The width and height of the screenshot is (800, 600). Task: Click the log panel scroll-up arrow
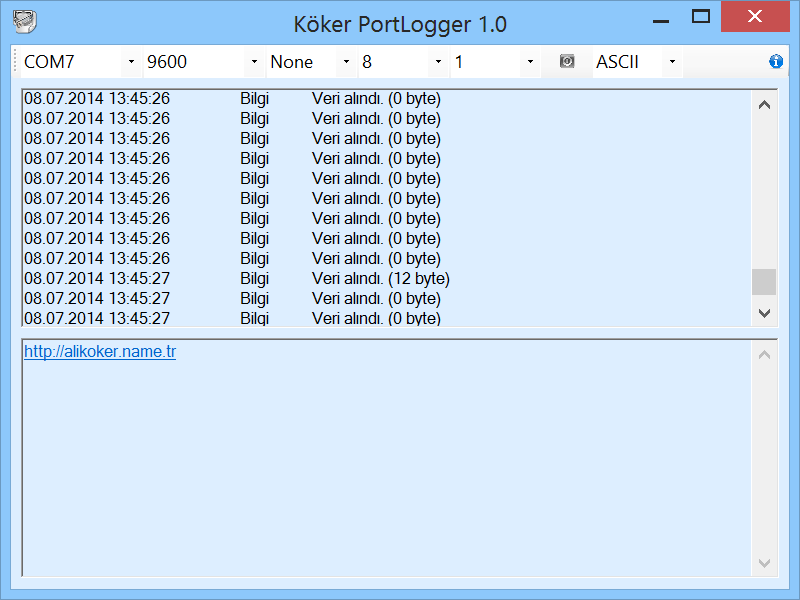pyautogui.click(x=764, y=103)
